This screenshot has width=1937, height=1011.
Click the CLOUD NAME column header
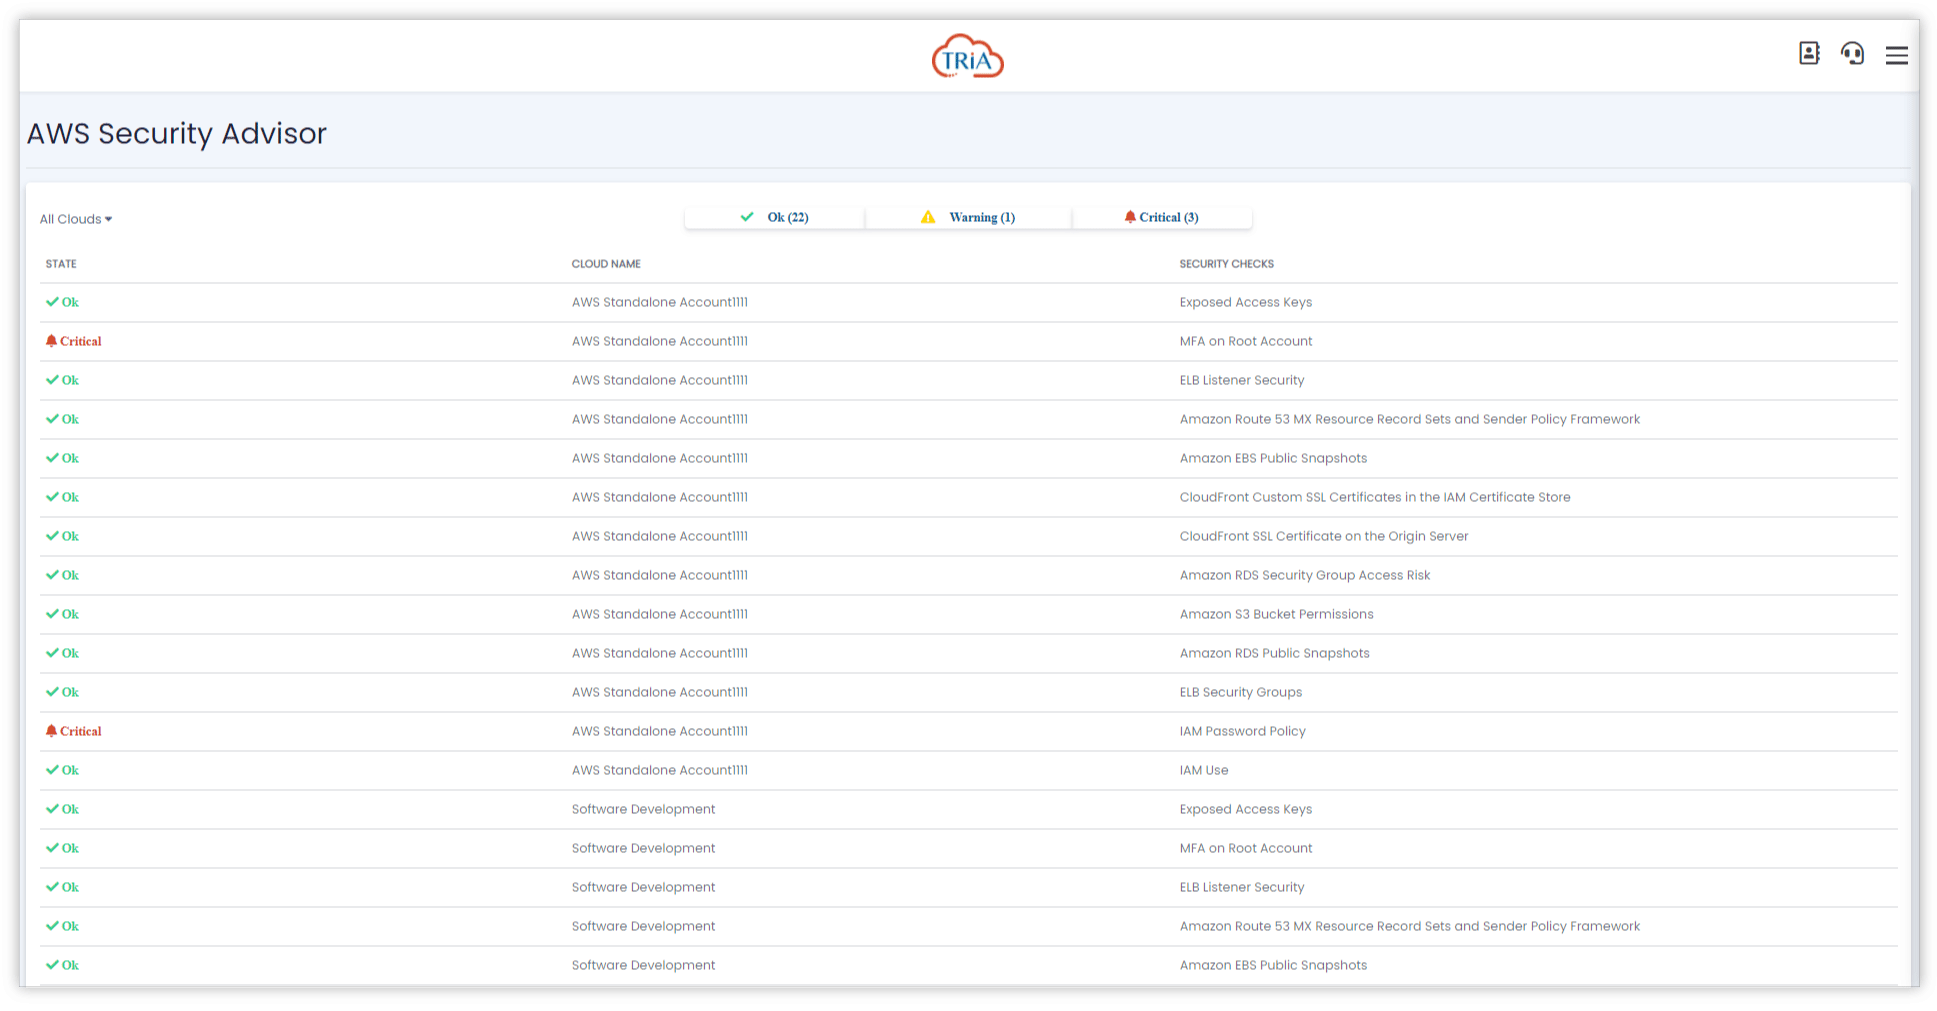[x=606, y=264]
